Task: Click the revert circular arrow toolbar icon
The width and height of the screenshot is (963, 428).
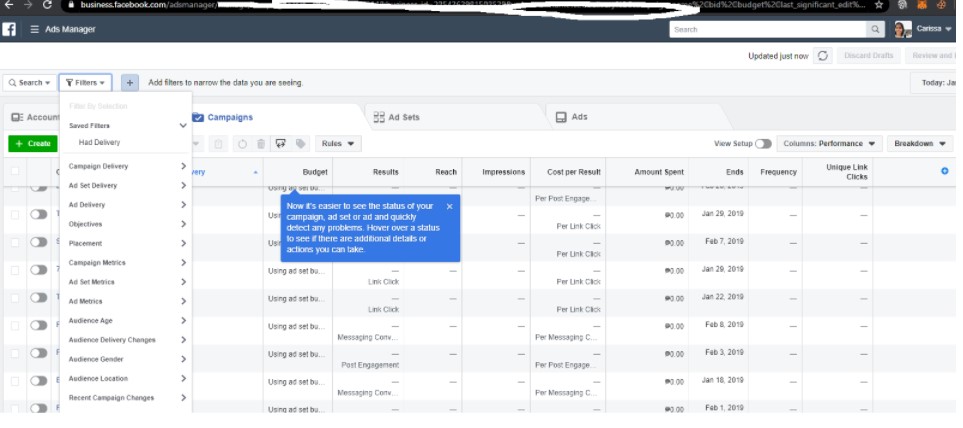Action: click(x=242, y=144)
